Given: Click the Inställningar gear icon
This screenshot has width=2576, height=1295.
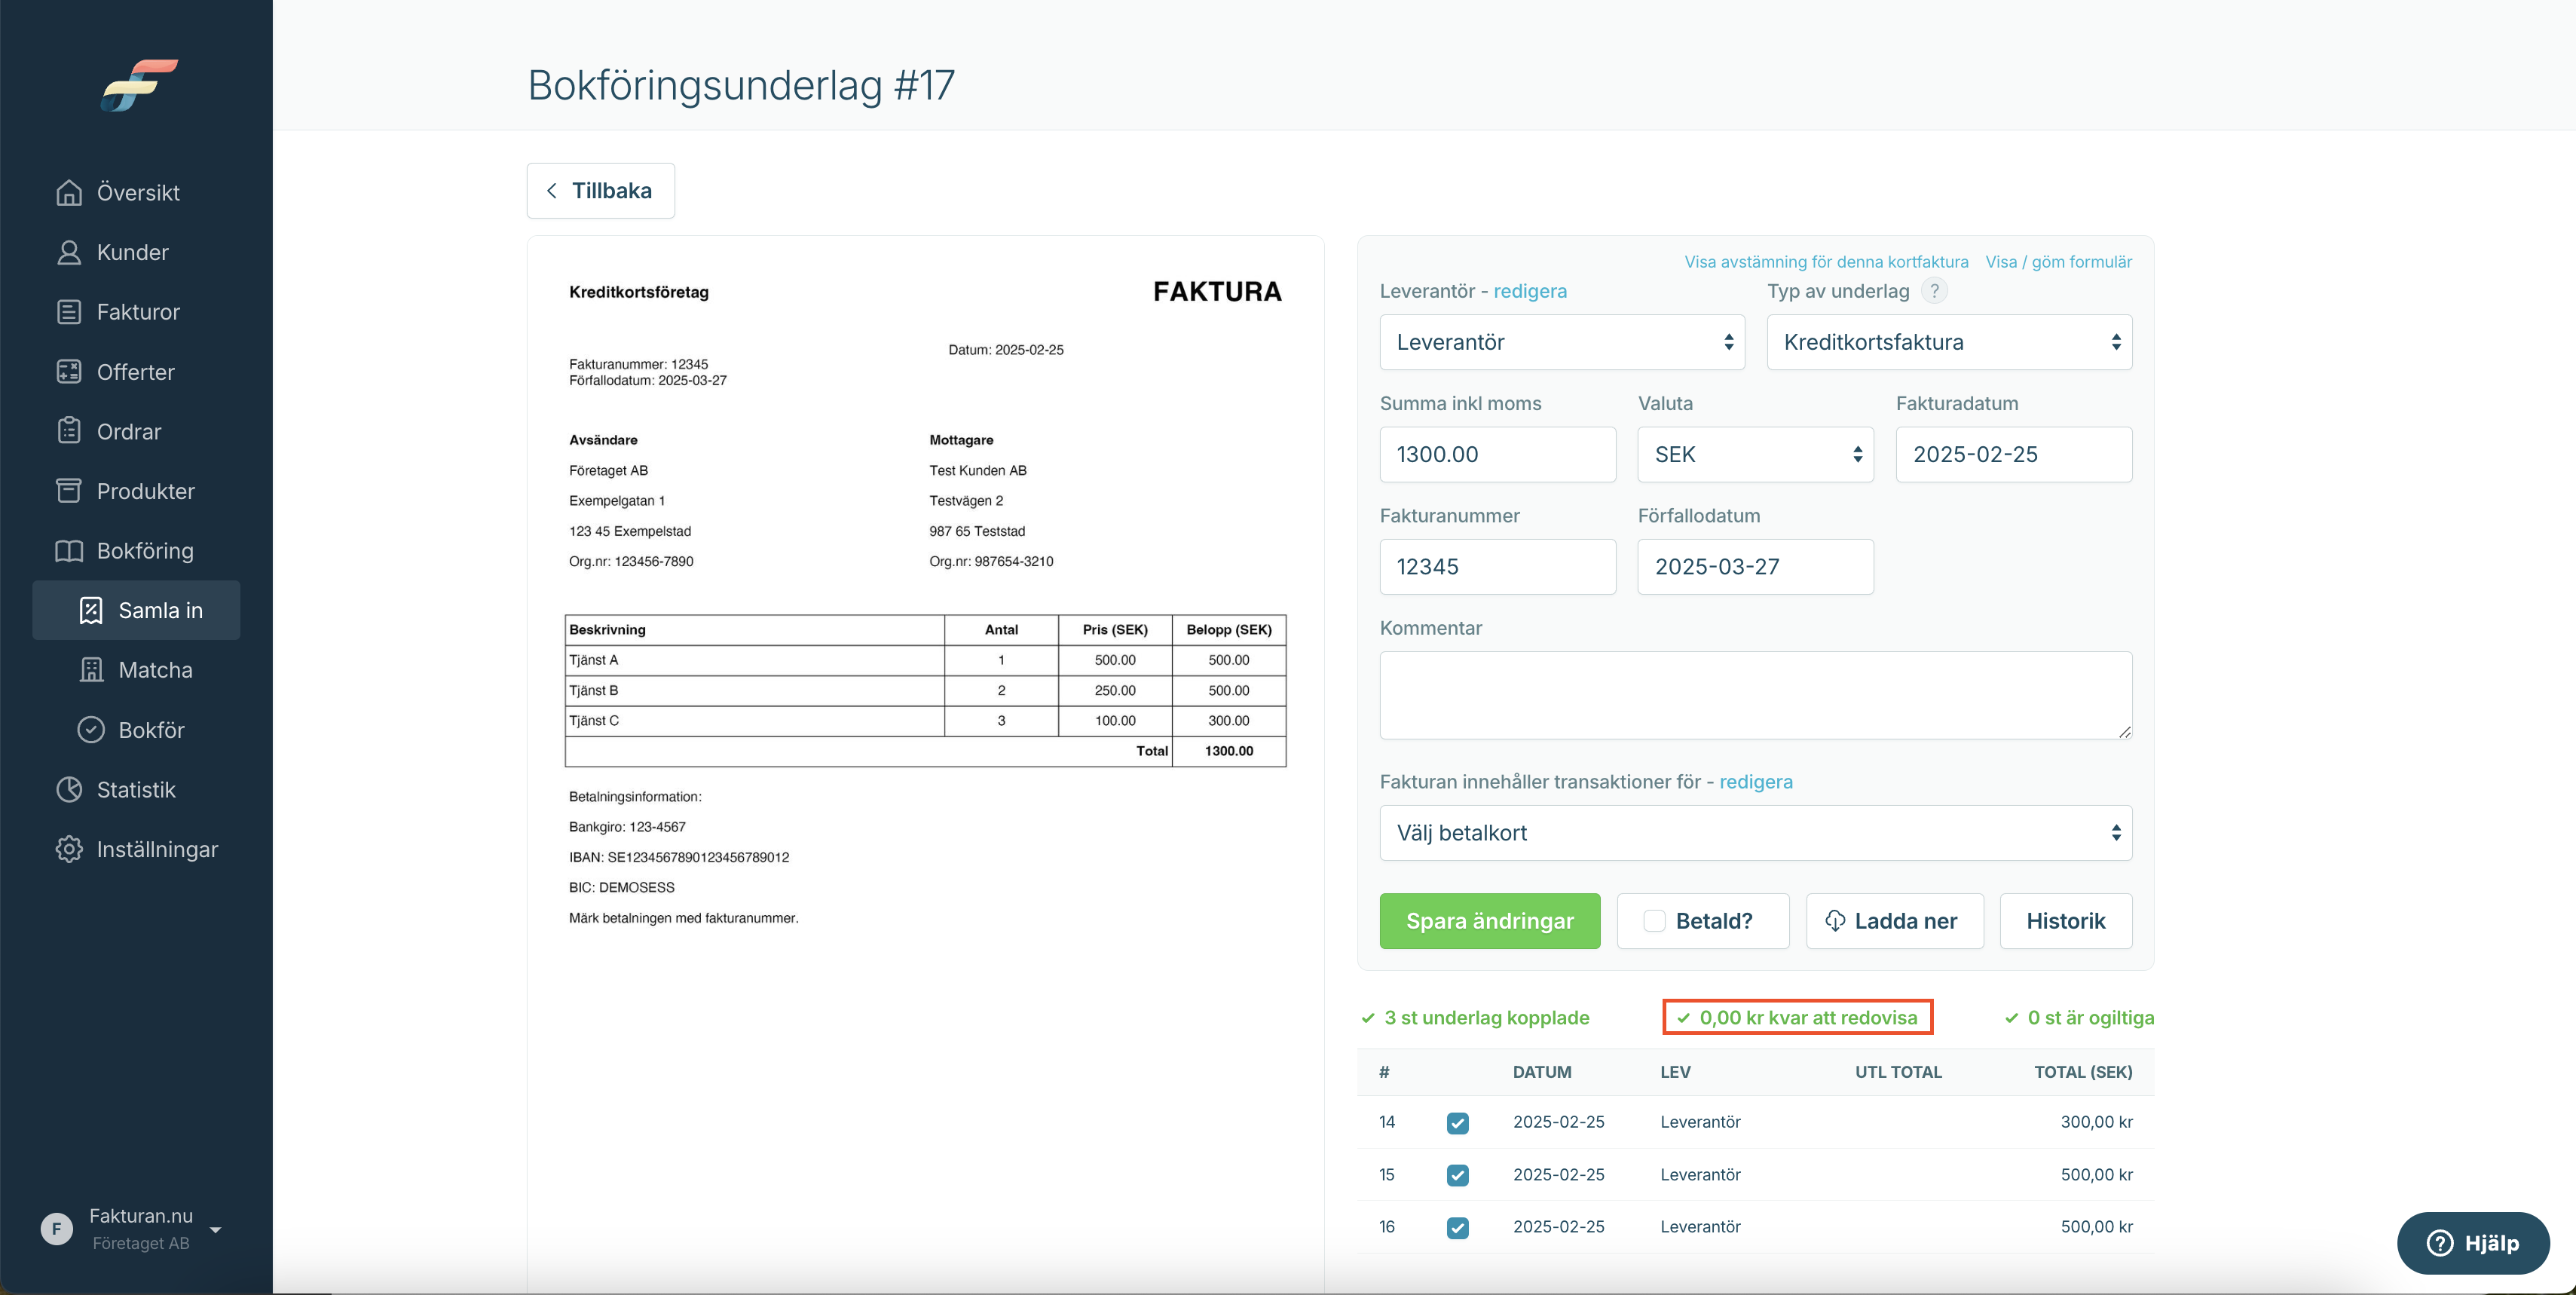Looking at the screenshot, I should [69, 849].
